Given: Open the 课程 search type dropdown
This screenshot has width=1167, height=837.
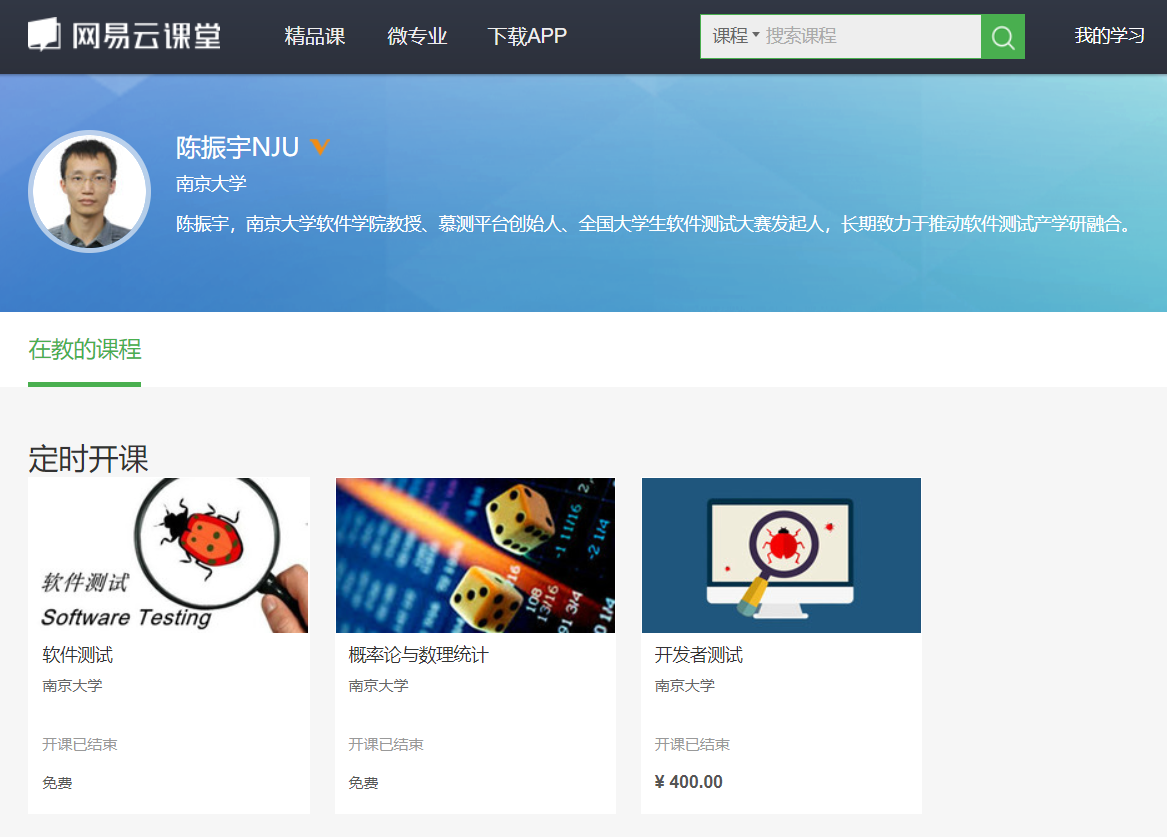Looking at the screenshot, I should (x=735, y=36).
